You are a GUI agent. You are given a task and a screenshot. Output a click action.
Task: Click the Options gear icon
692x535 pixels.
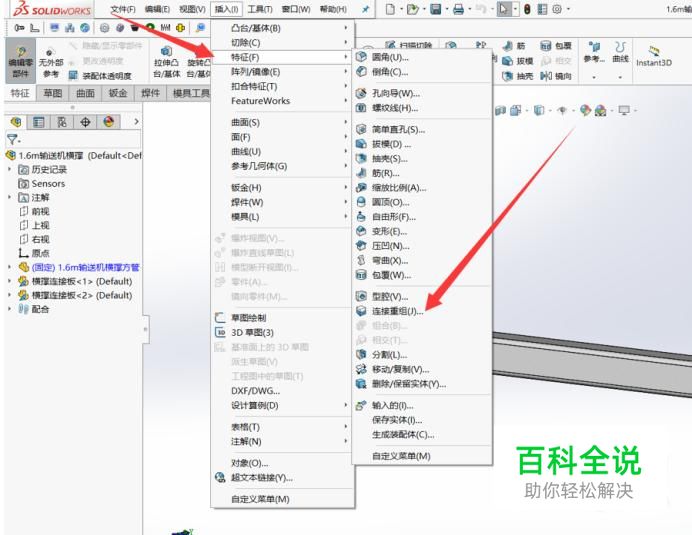557,9
